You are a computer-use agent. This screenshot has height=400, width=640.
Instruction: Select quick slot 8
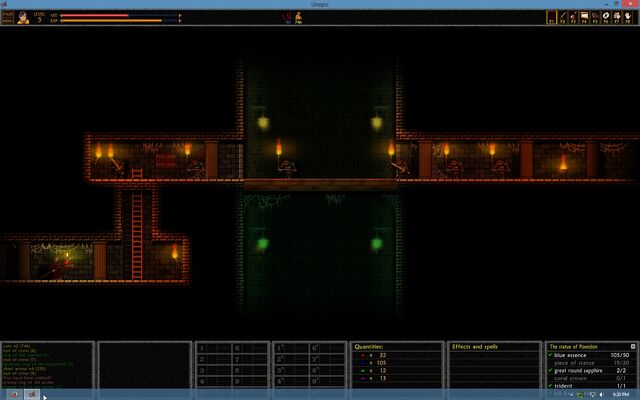click(250, 371)
